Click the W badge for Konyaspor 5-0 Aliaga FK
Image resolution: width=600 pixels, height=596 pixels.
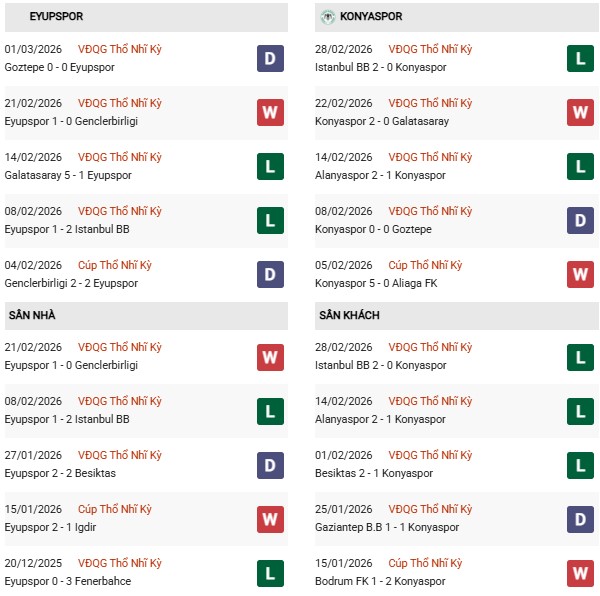581,274
